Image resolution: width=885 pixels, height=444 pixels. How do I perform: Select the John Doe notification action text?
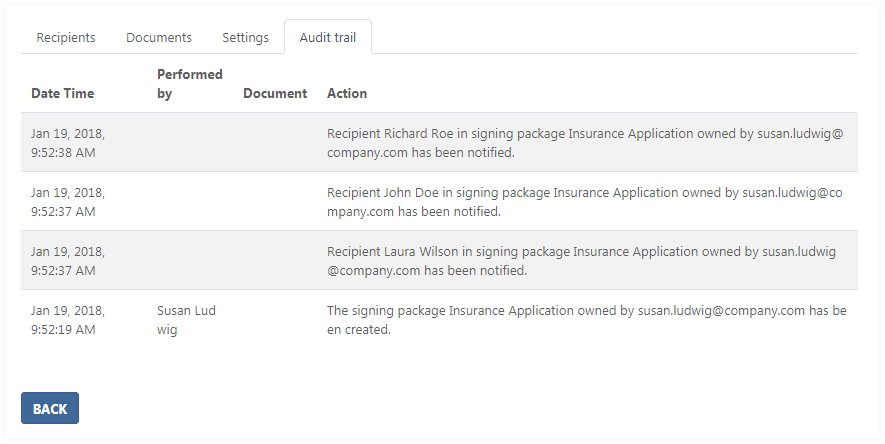click(x=585, y=202)
